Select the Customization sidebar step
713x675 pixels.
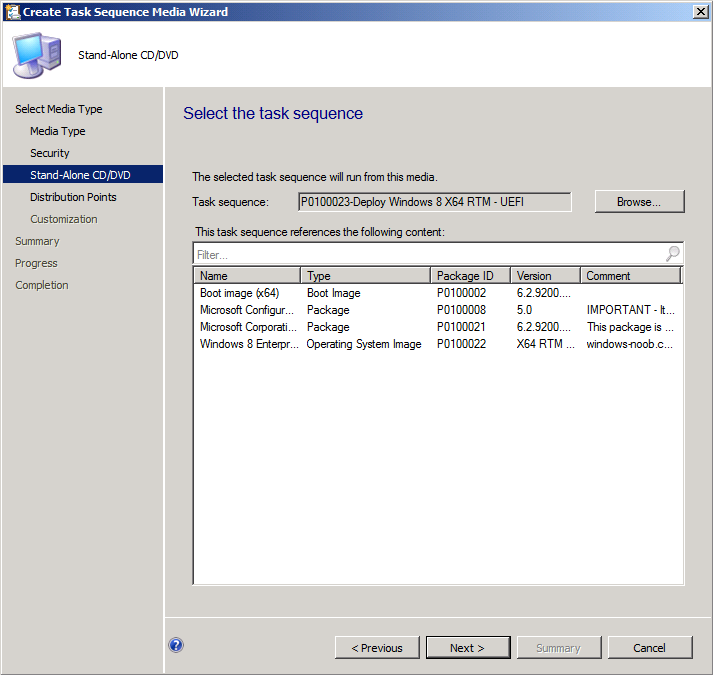pos(64,219)
